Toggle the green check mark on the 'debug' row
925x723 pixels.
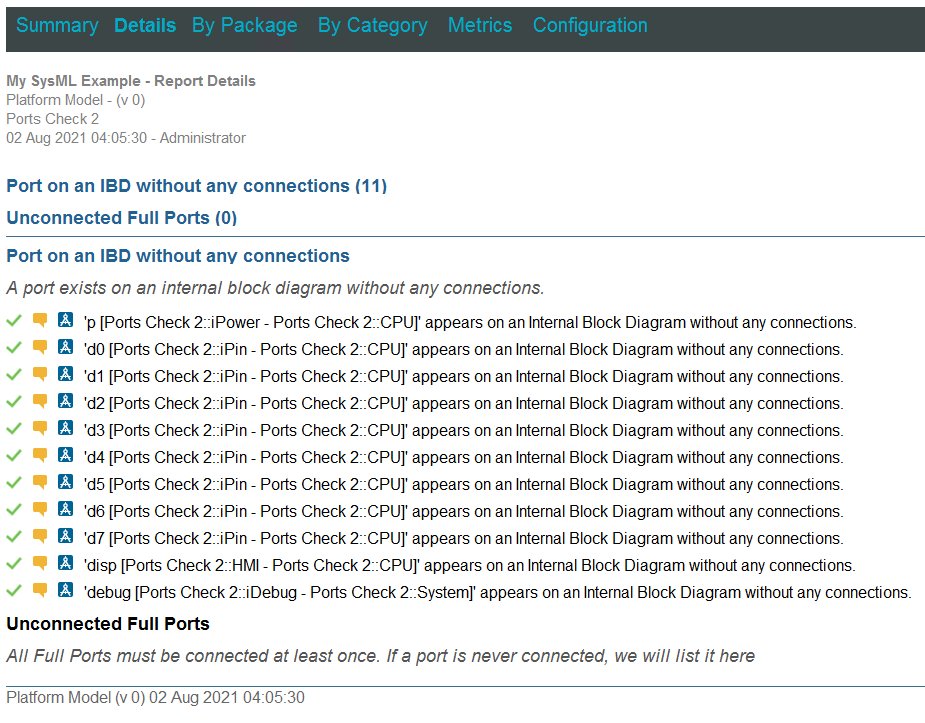coord(14,590)
